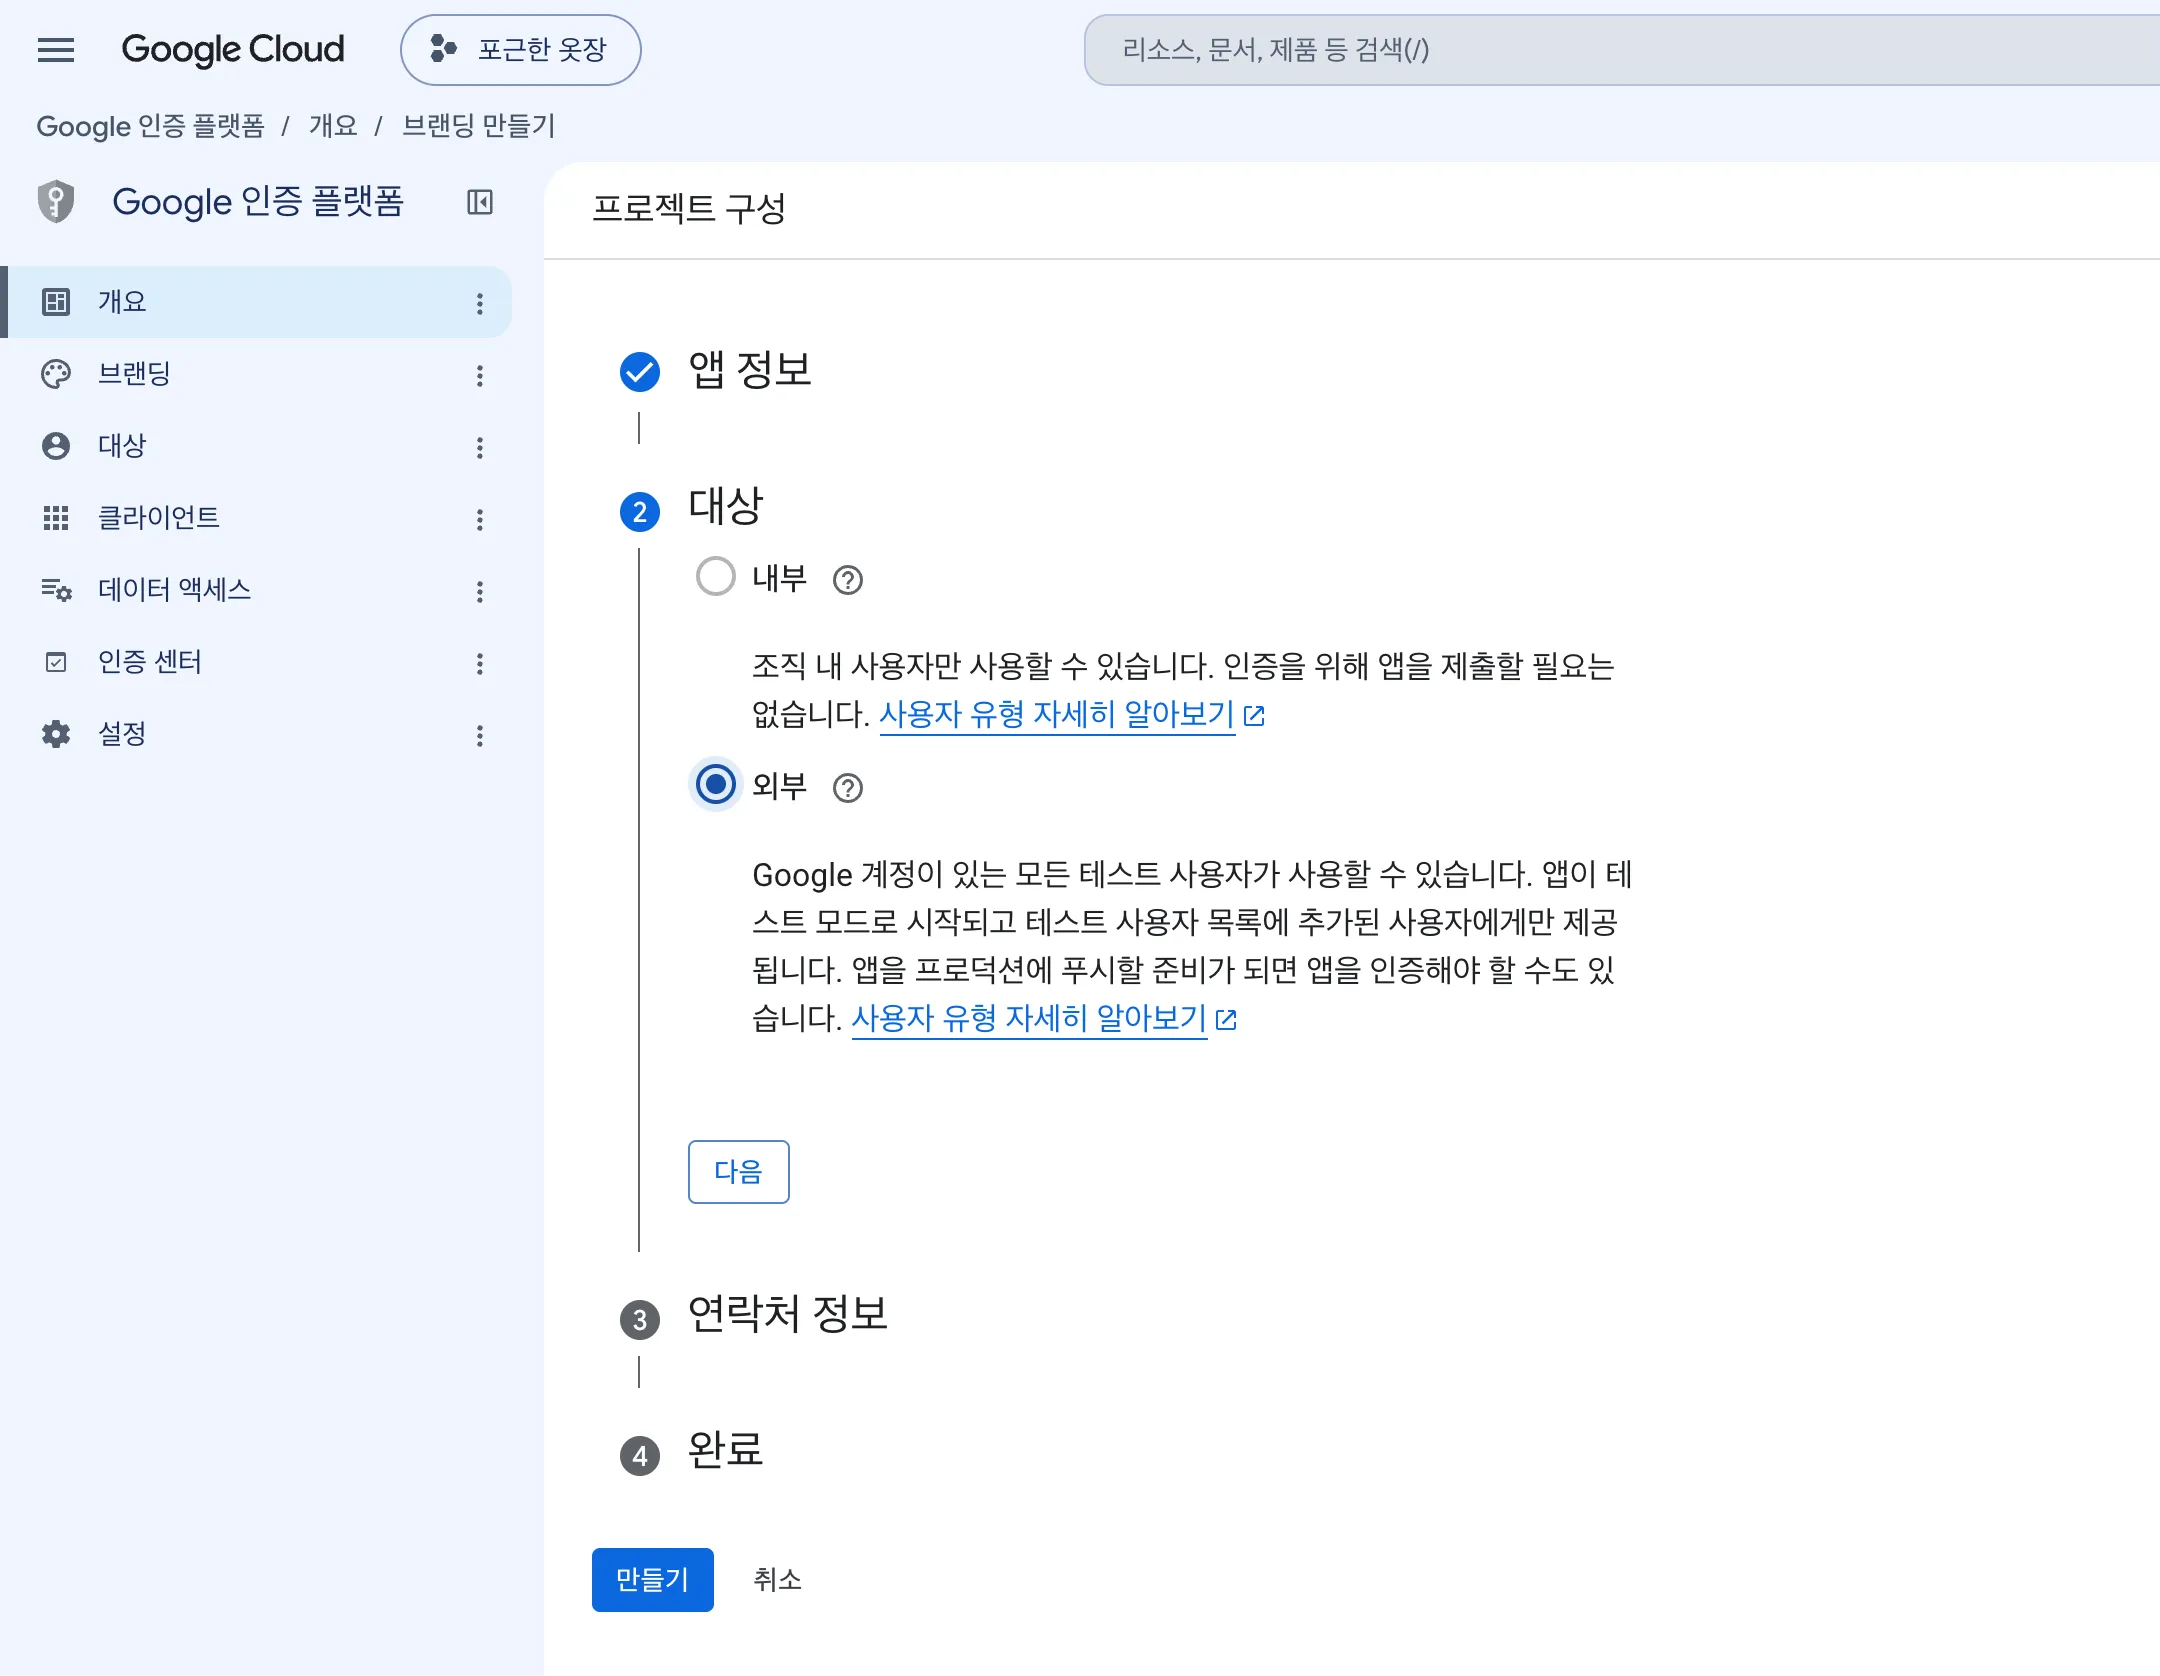Click the 인증 센터 checkbox icon
The width and height of the screenshot is (2160, 1676).
[56, 662]
